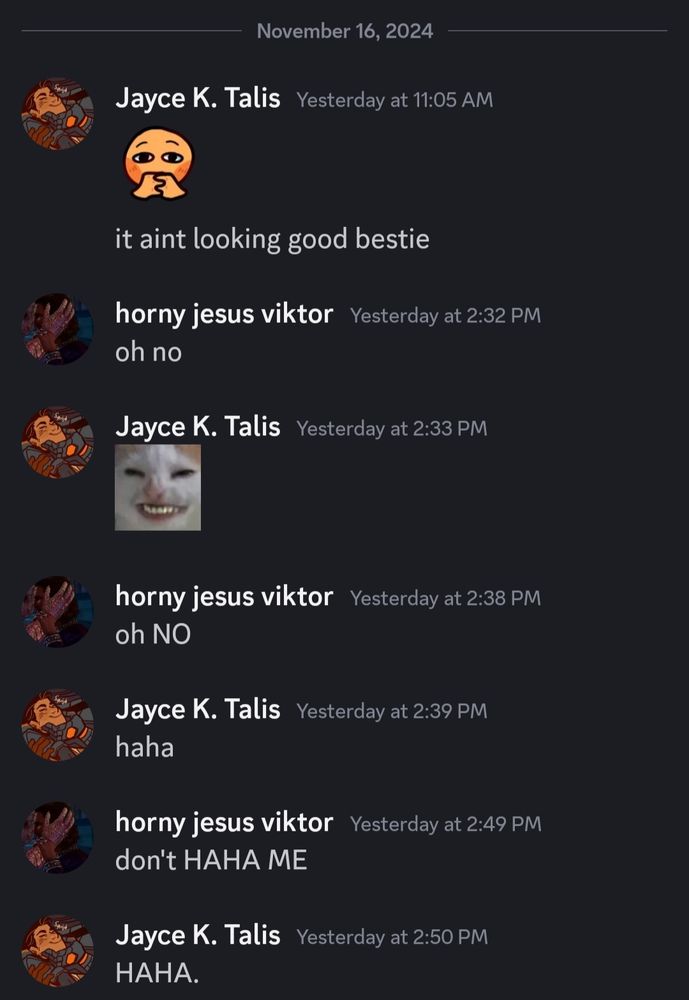689x1000 pixels.
Task: Click the 'oh NO' message text
Action: (153, 634)
